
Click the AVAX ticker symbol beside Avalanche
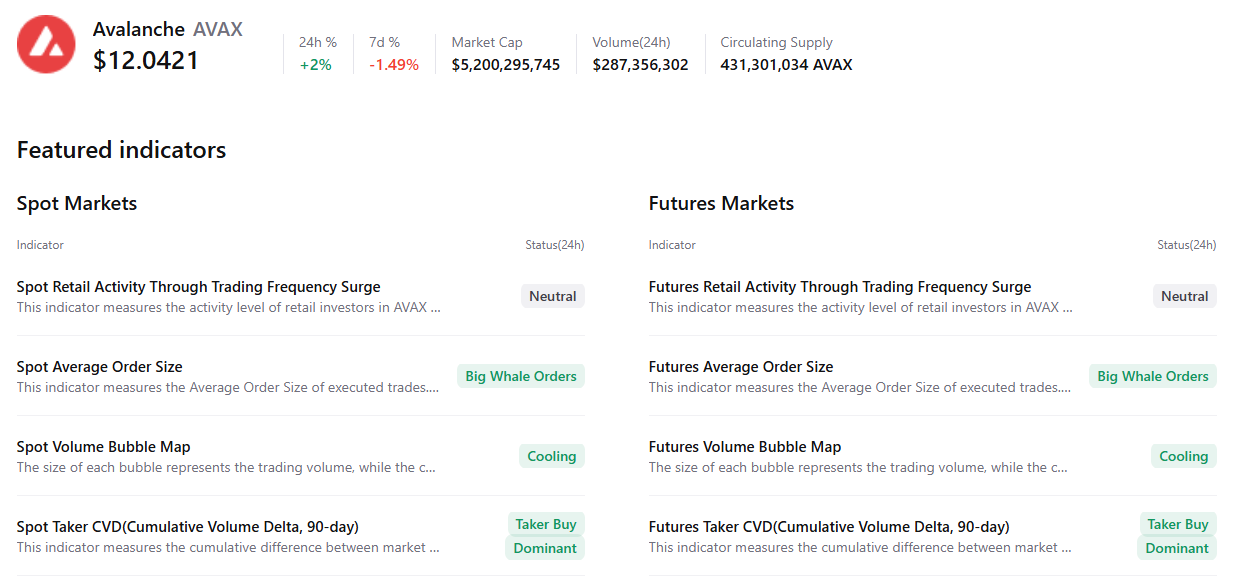(x=217, y=30)
